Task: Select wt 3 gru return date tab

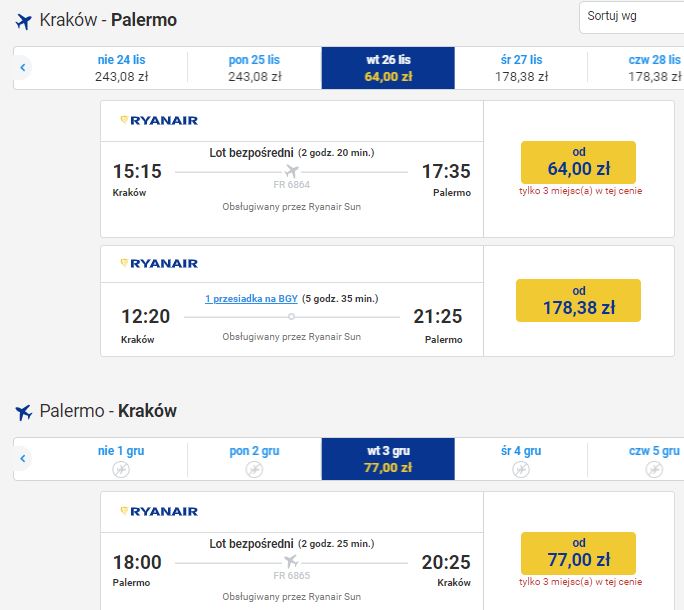Action: 388,459
